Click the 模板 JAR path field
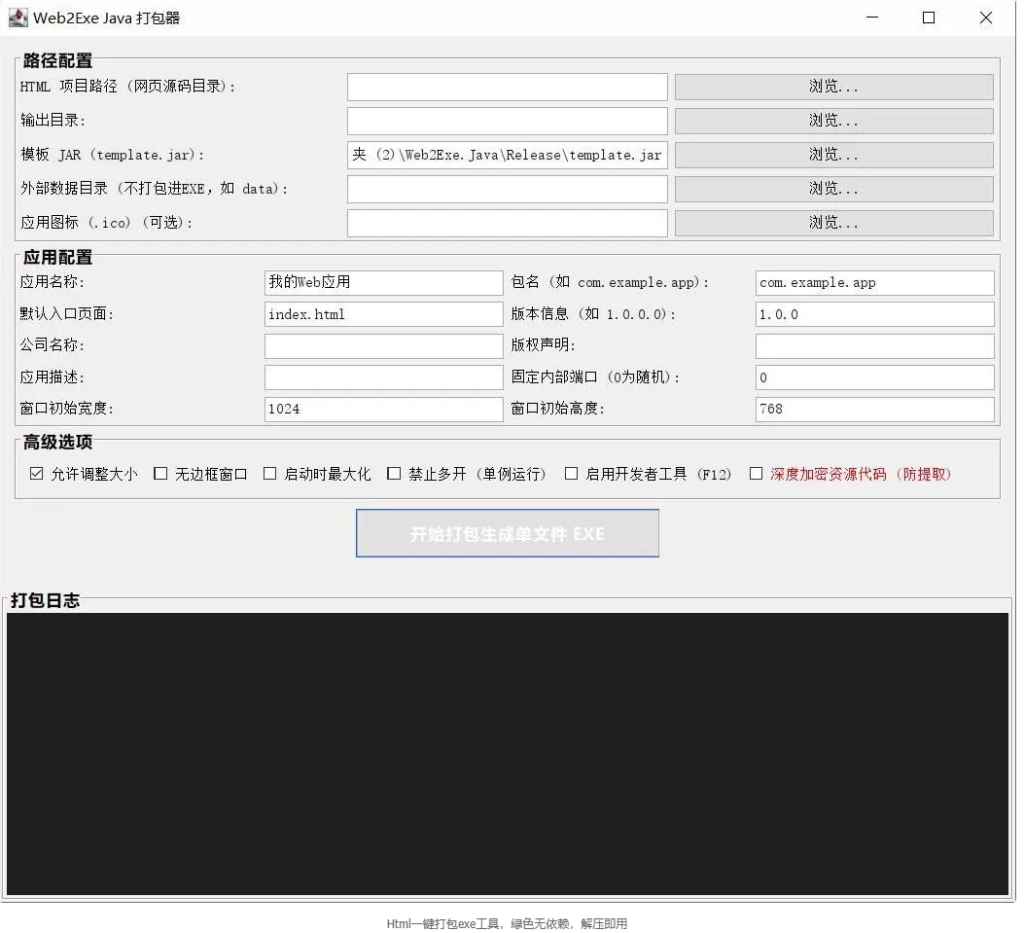 507,154
